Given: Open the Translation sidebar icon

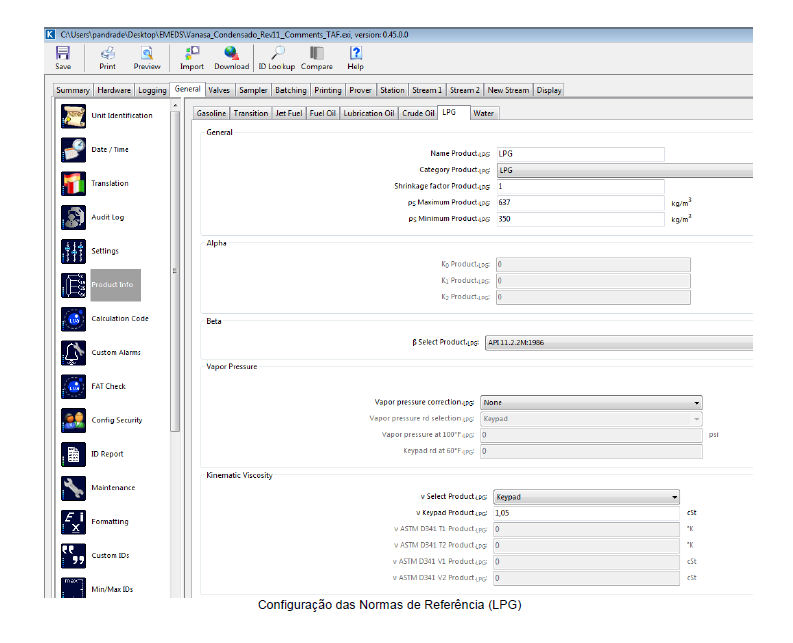Looking at the screenshot, I should [x=73, y=184].
